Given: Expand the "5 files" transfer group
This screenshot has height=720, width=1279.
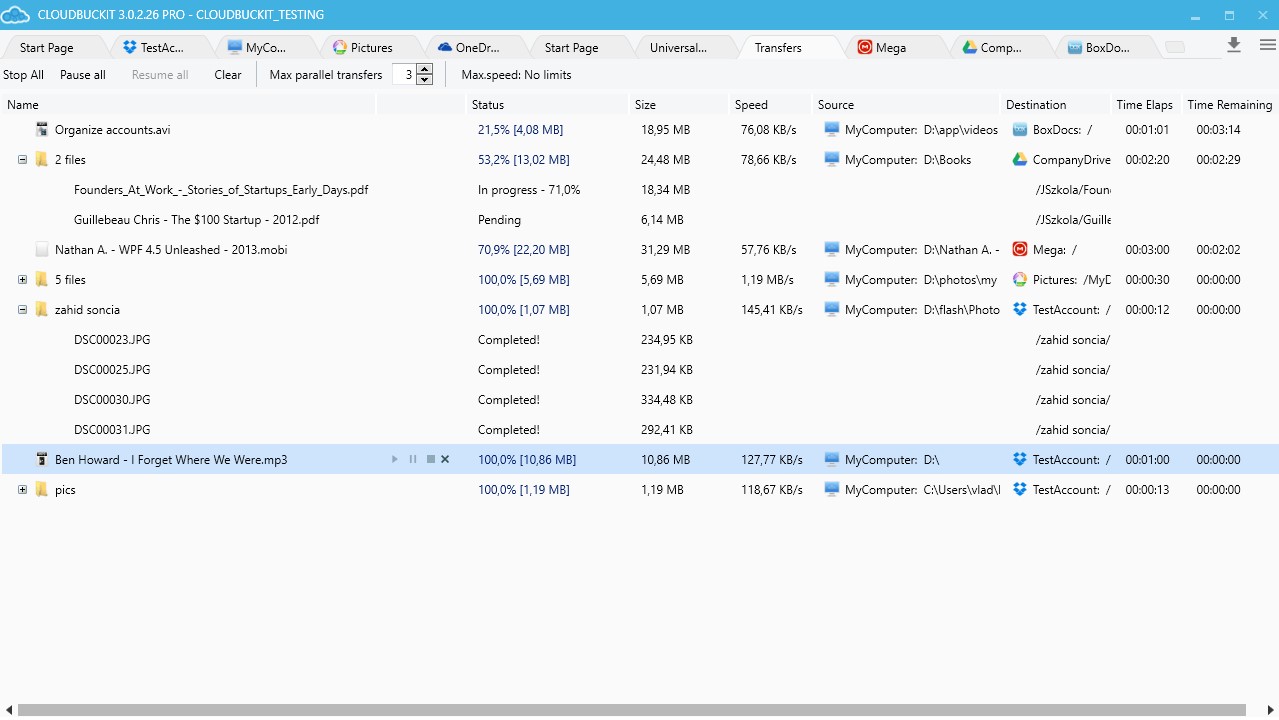Looking at the screenshot, I should (x=22, y=280).
